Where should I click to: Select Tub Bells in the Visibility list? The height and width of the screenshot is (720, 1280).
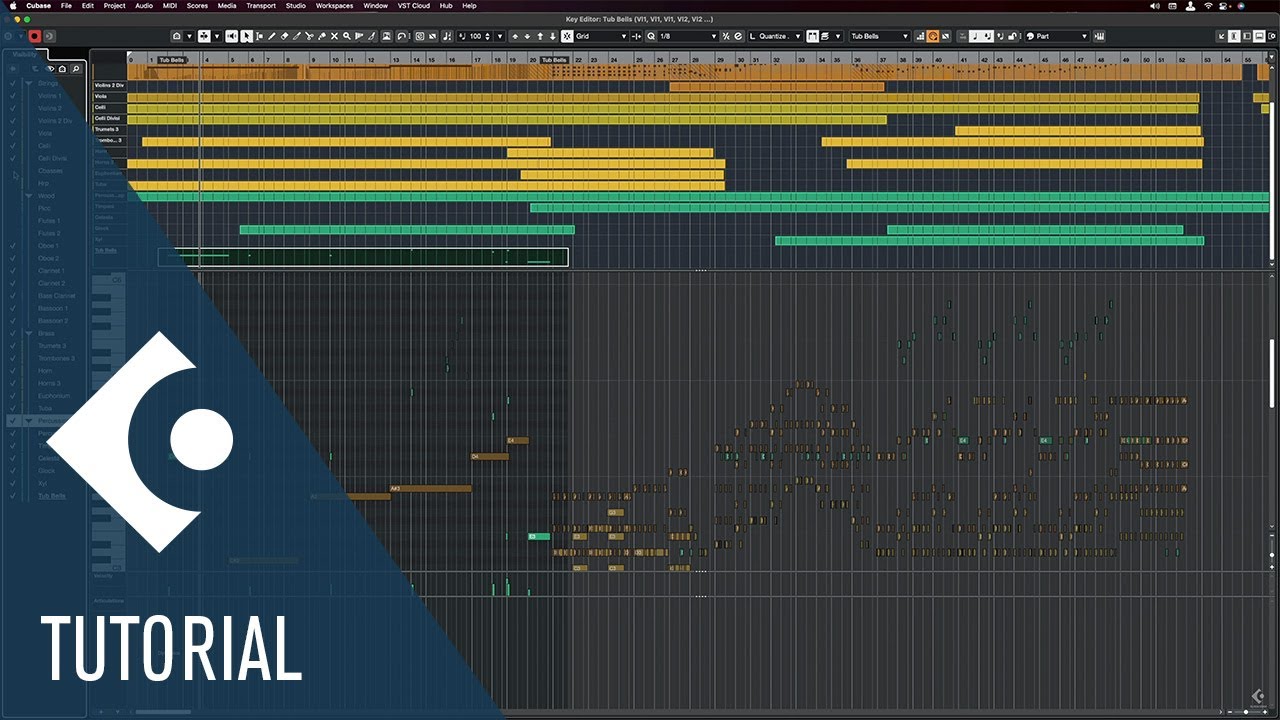[x=52, y=496]
